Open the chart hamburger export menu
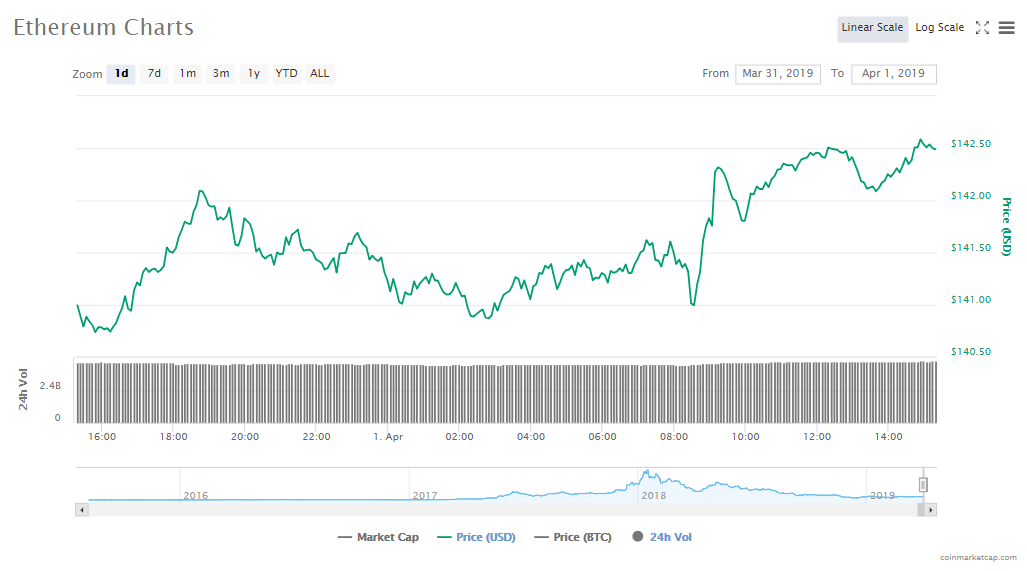This screenshot has height=571, width=1027. pyautogui.click(x=1006, y=28)
